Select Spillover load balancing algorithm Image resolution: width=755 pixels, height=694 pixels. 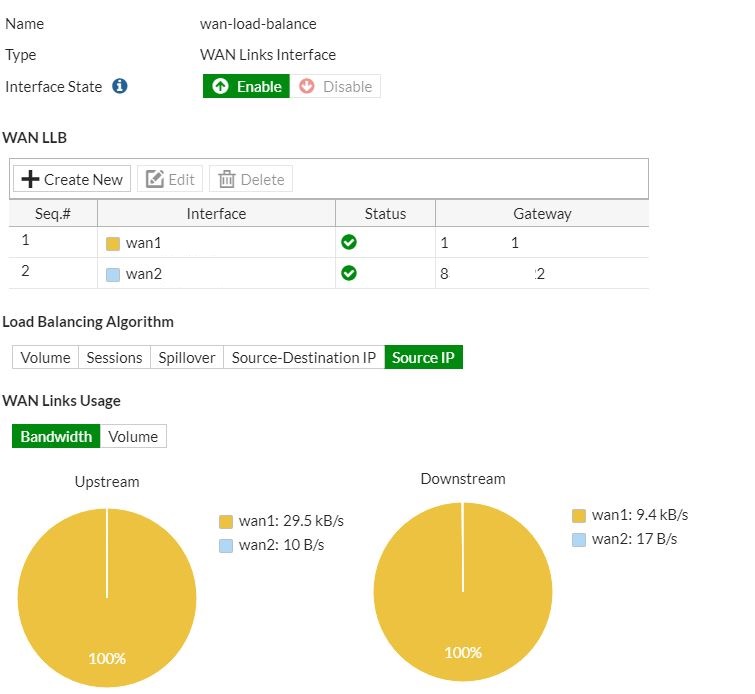pos(187,357)
